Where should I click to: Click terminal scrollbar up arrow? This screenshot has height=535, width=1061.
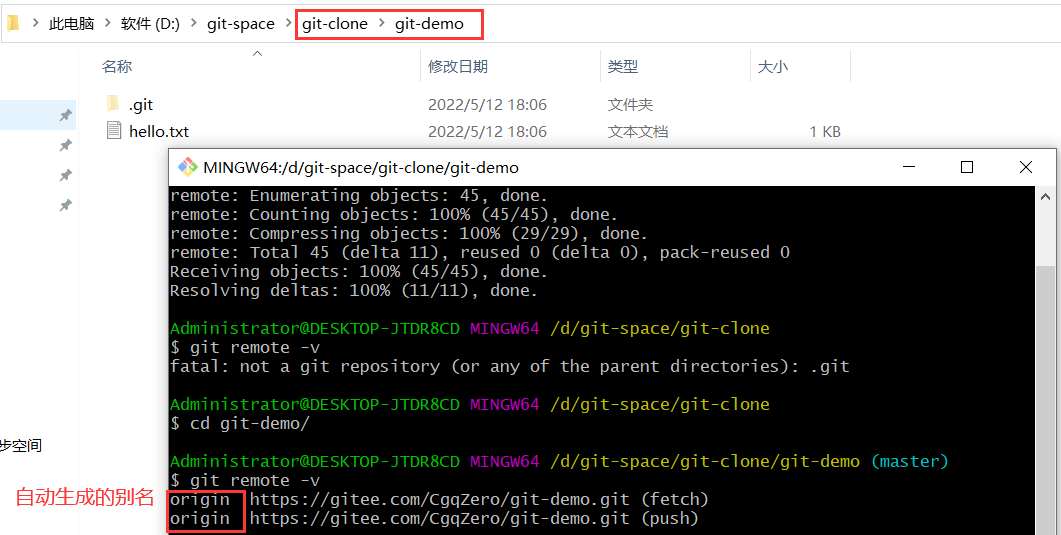pyautogui.click(x=1045, y=195)
